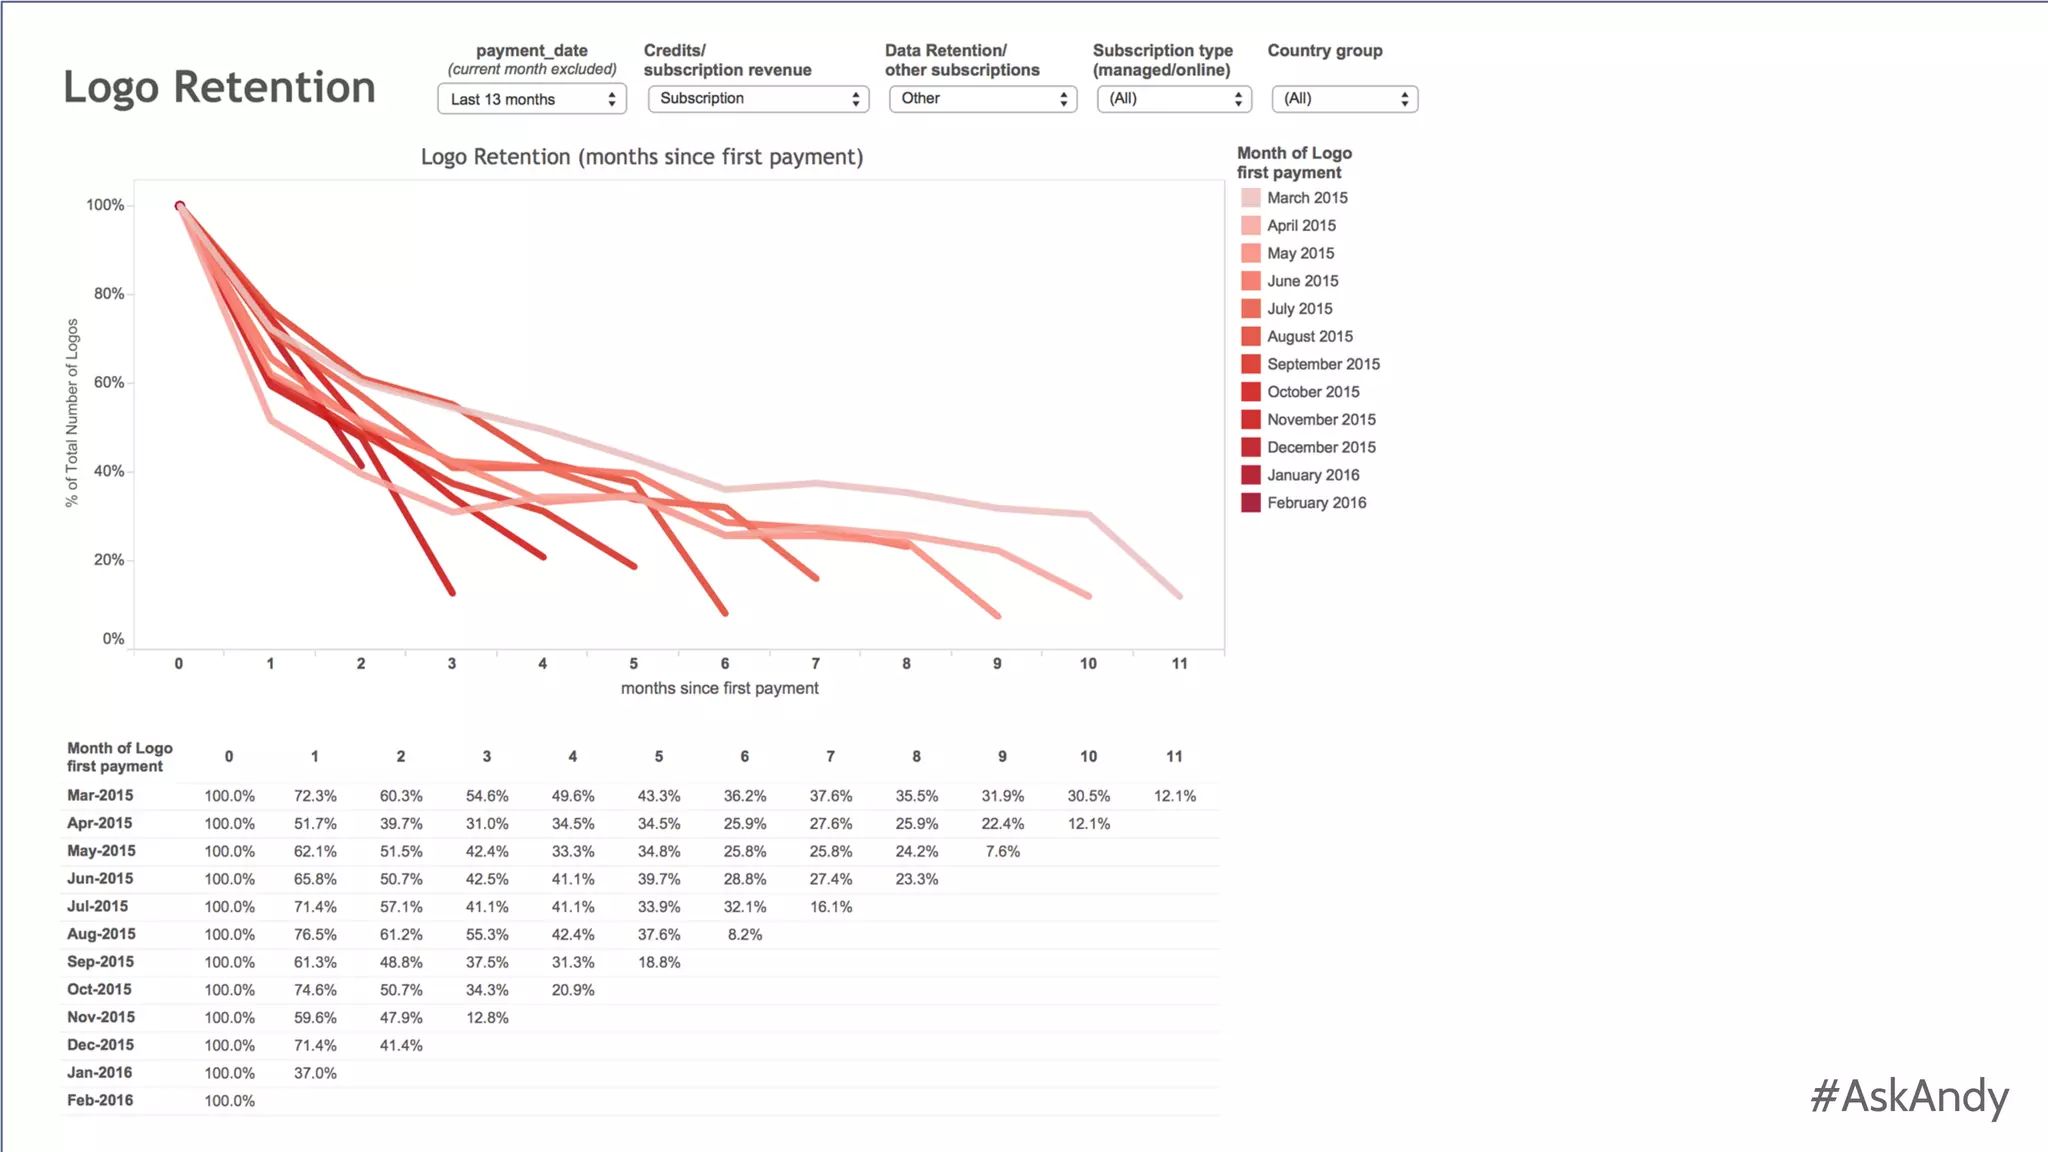Select October 2015 legend color square
2048x1152 pixels.
coord(1250,392)
